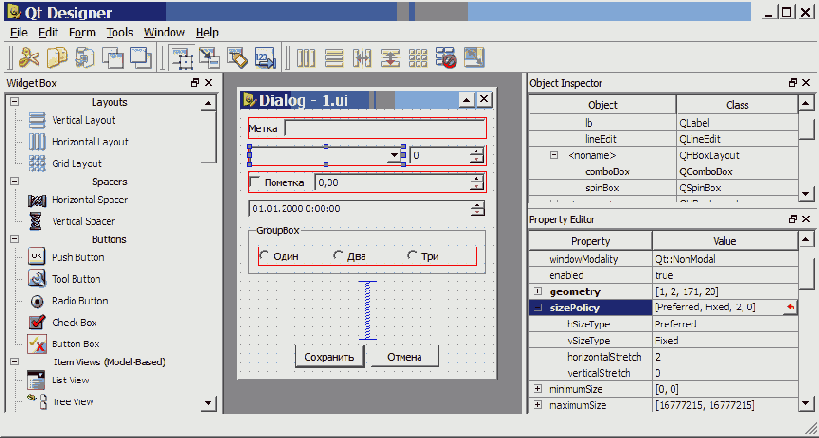The image size is (819, 438).
Task: Select the Edit Widgets mode icon
Action: point(183,58)
